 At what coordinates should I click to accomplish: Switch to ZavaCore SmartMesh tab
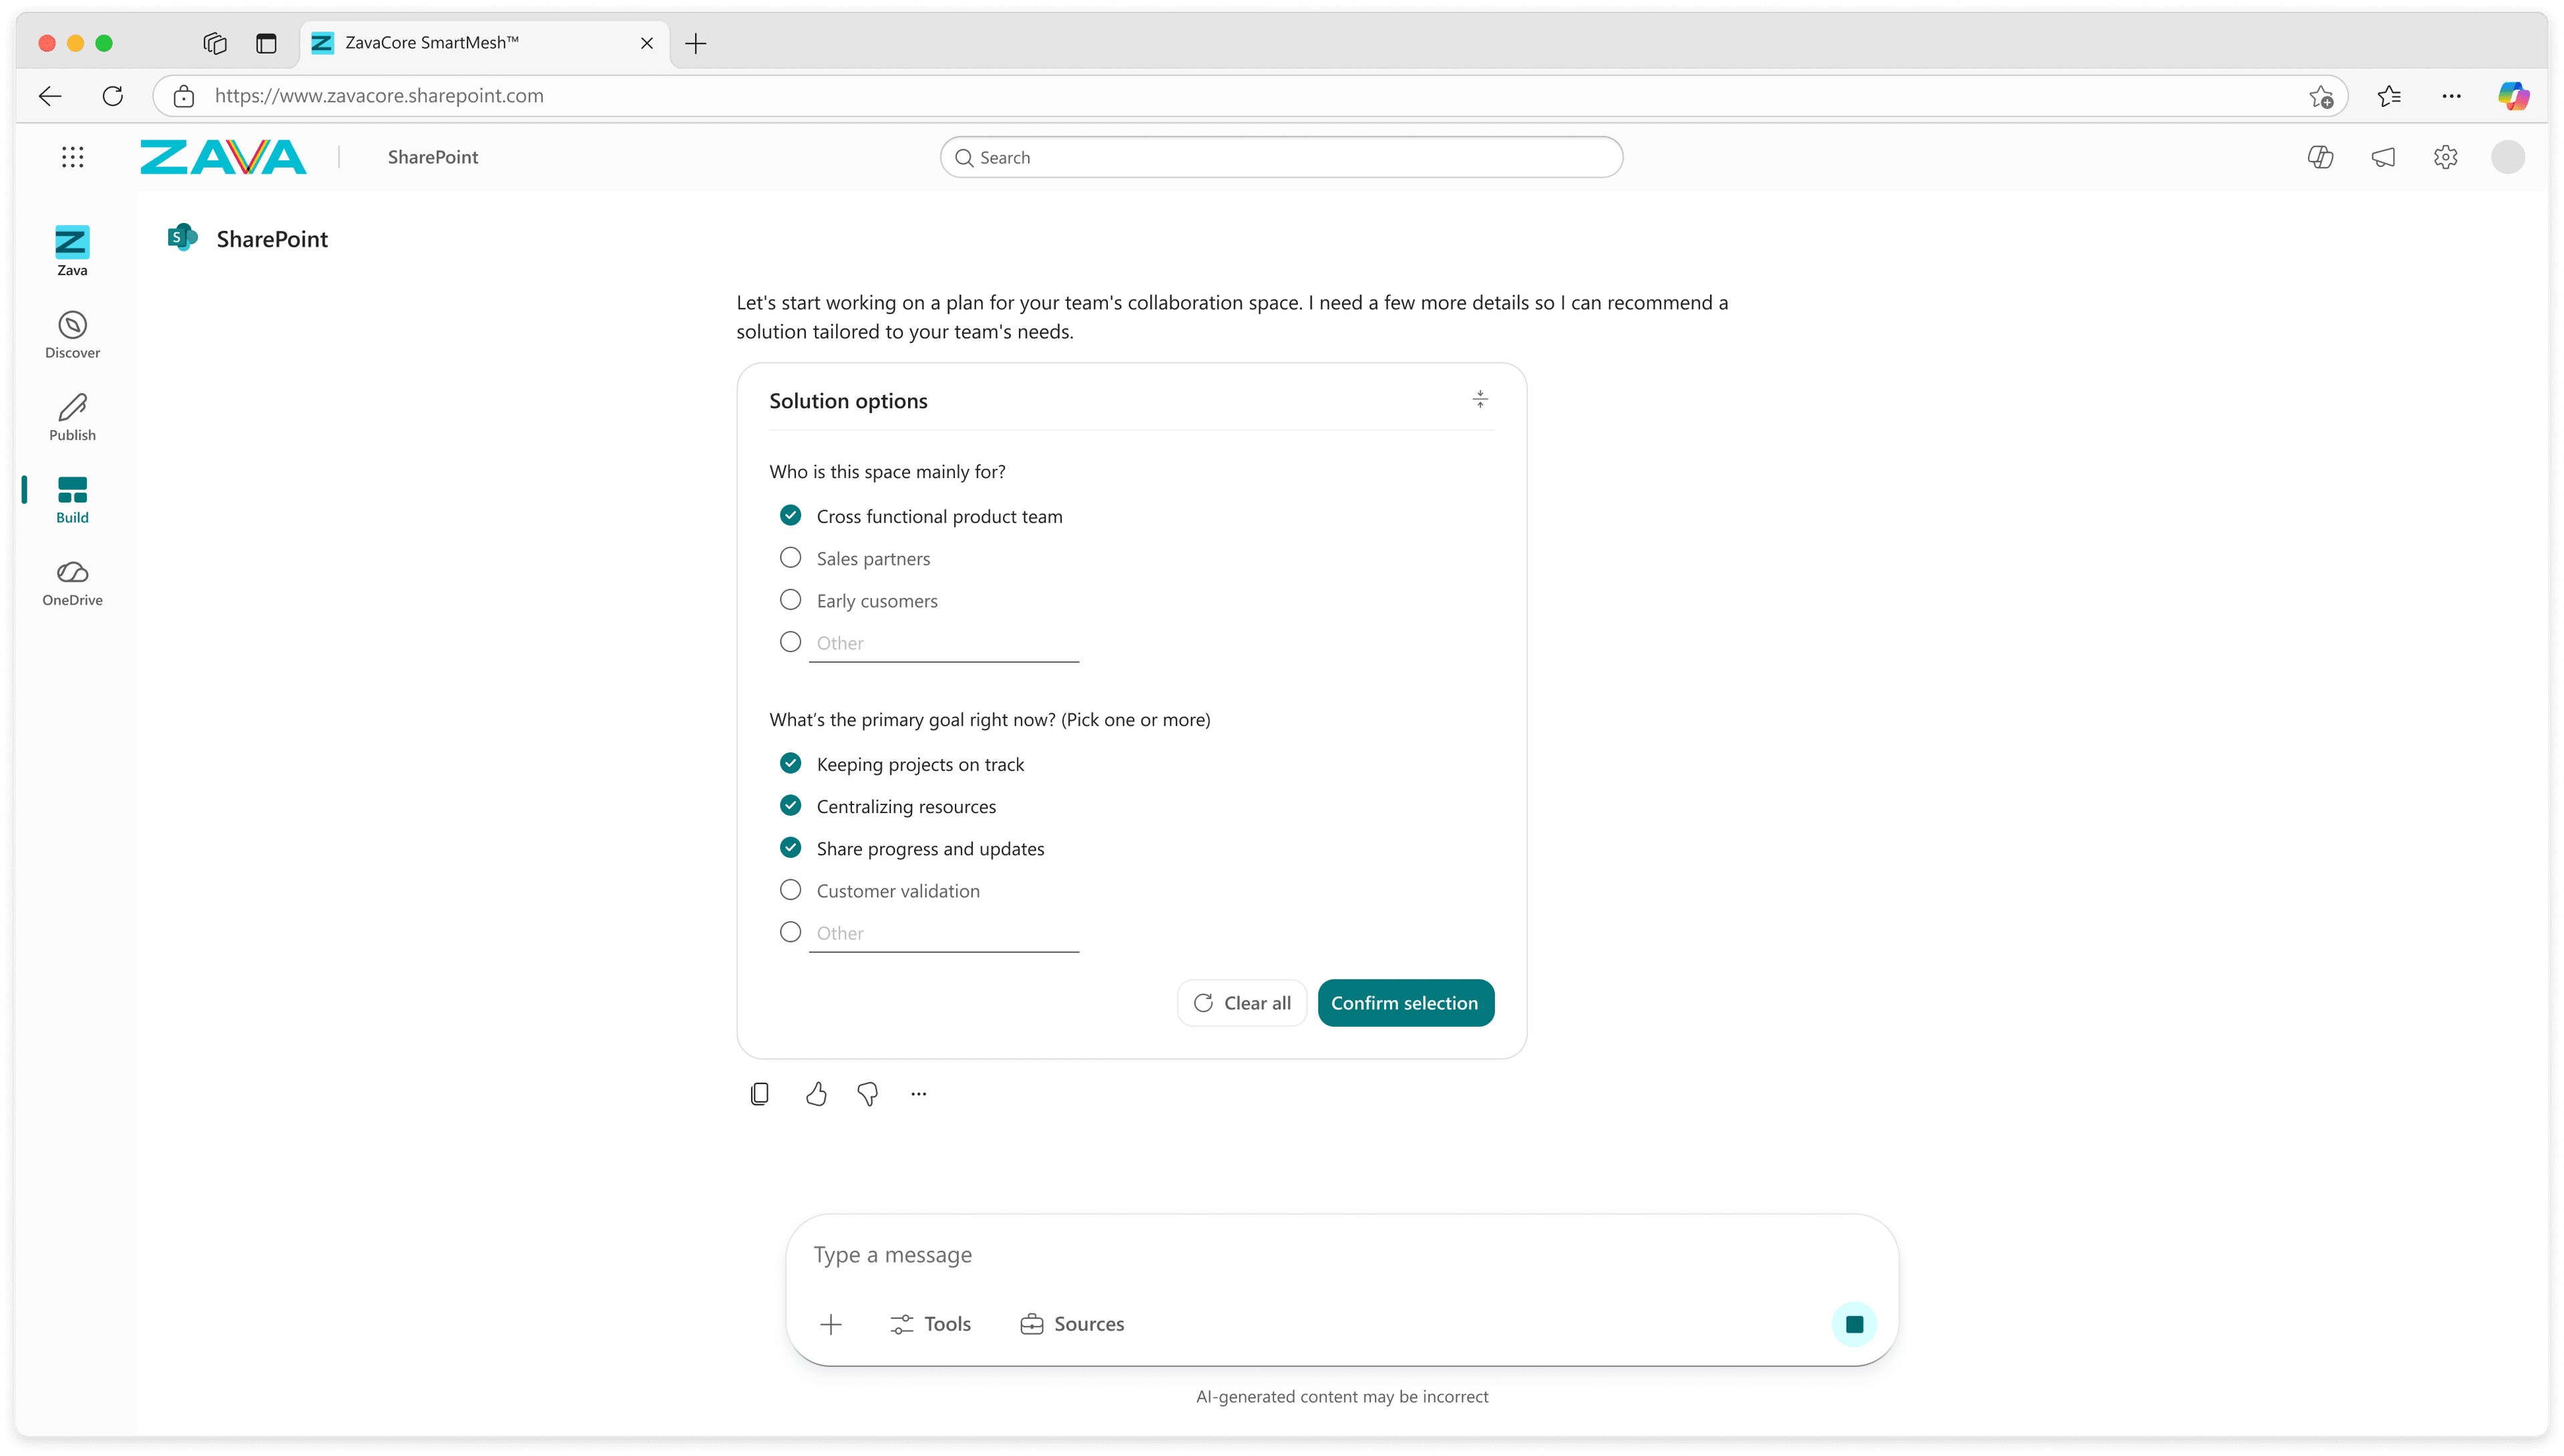point(484,43)
